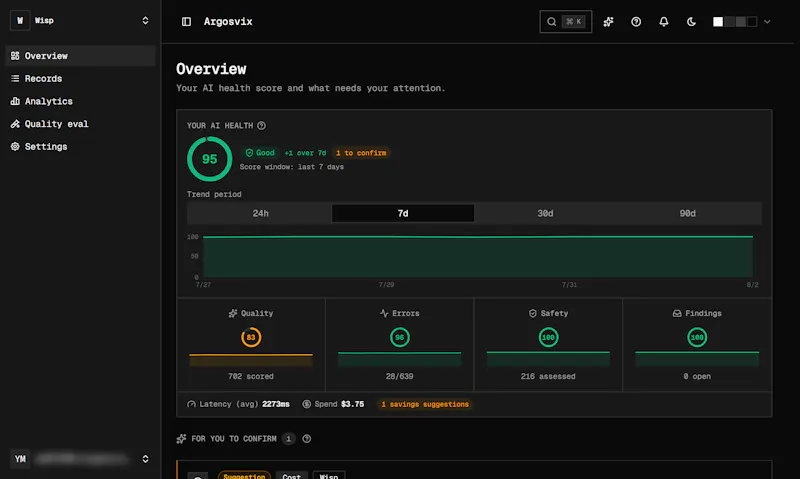800x479 pixels.
Task: Open help via question mark icon in header
Action: pyautogui.click(x=636, y=21)
